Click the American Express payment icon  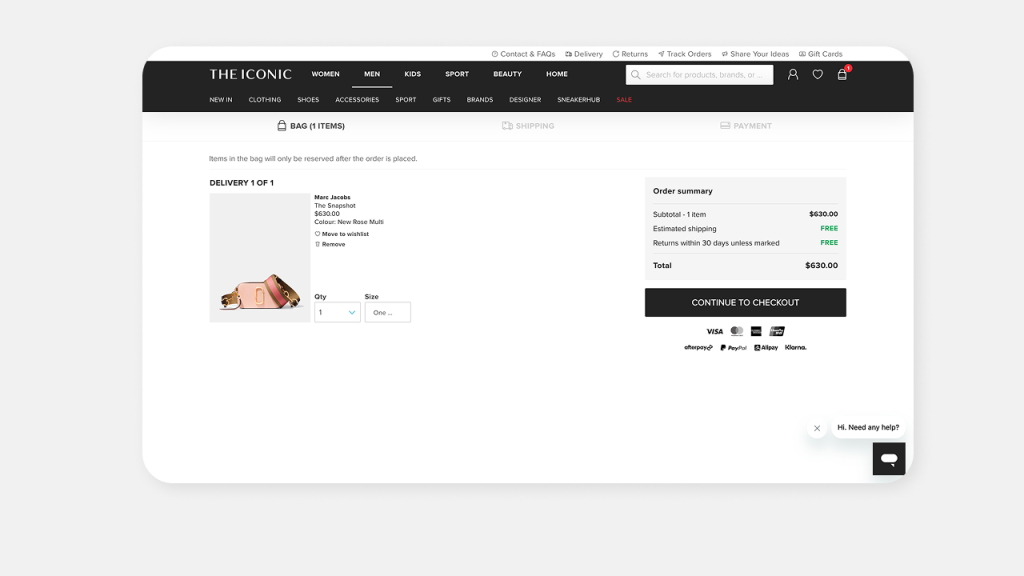pos(756,331)
